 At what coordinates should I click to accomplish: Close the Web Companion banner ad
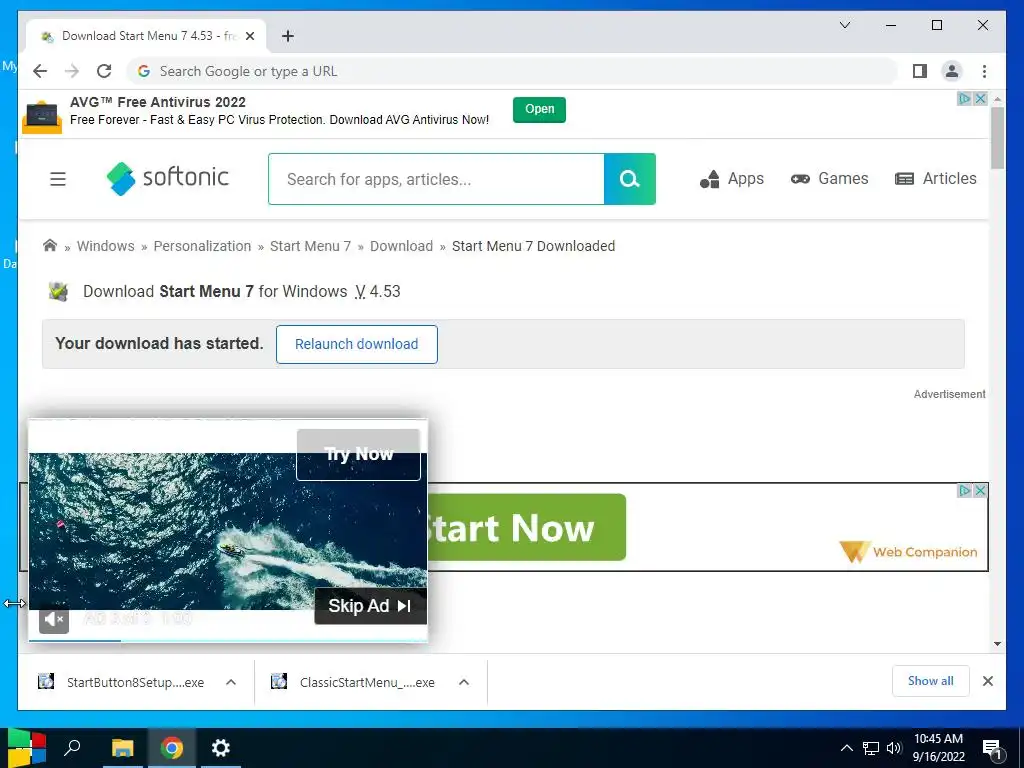pos(980,490)
